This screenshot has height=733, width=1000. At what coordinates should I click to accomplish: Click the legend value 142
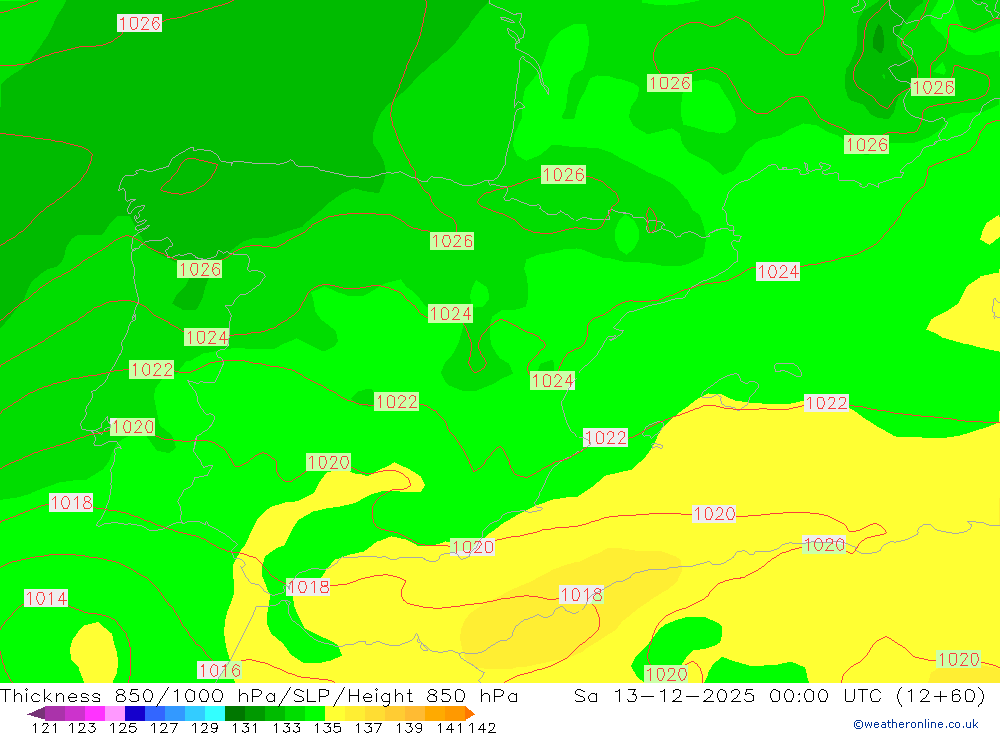tap(482, 727)
